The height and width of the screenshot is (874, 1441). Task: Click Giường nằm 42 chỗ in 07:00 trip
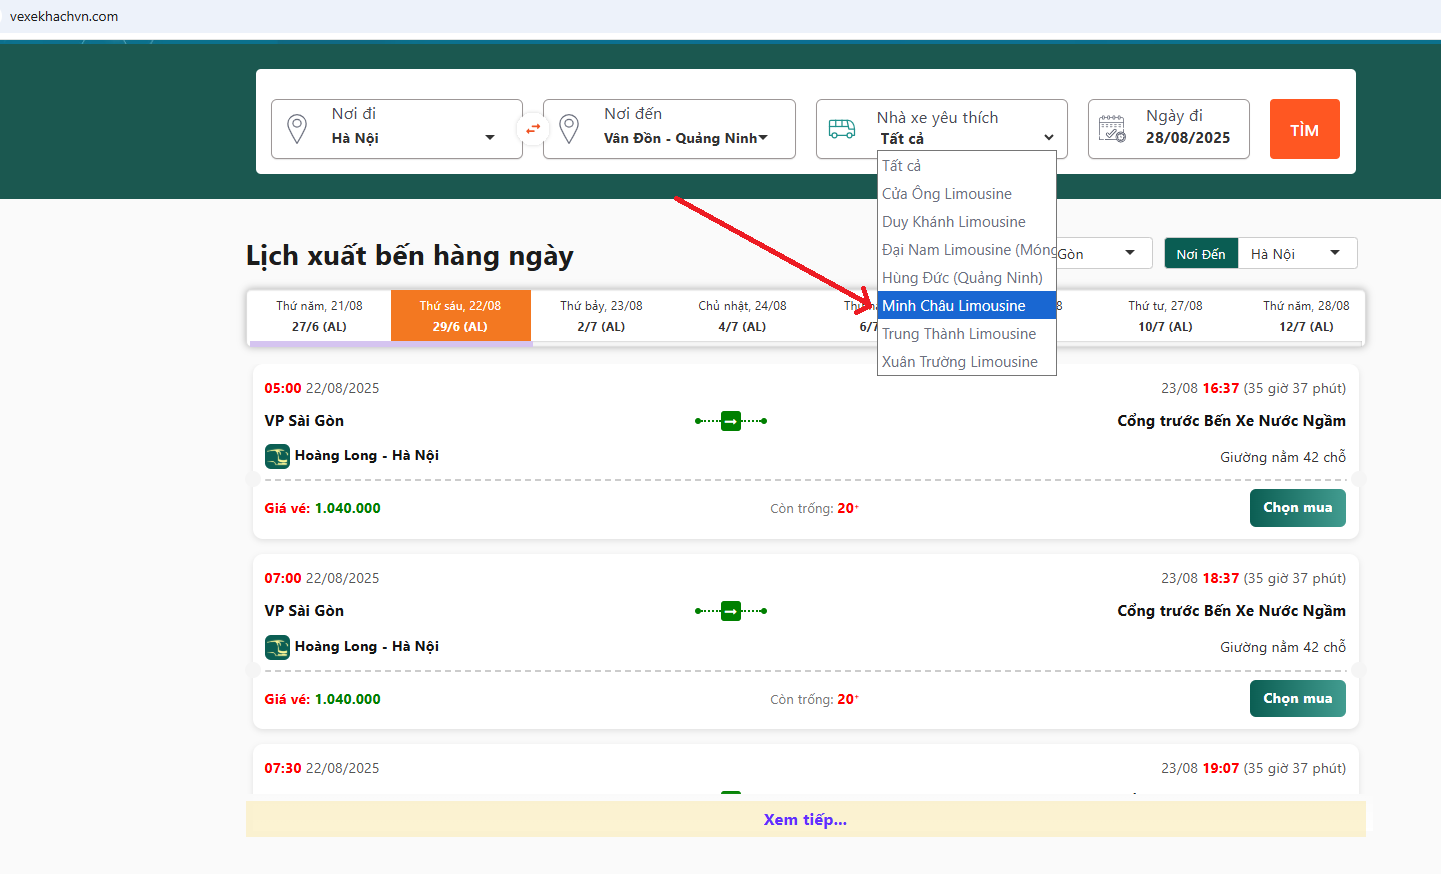coord(1283,647)
